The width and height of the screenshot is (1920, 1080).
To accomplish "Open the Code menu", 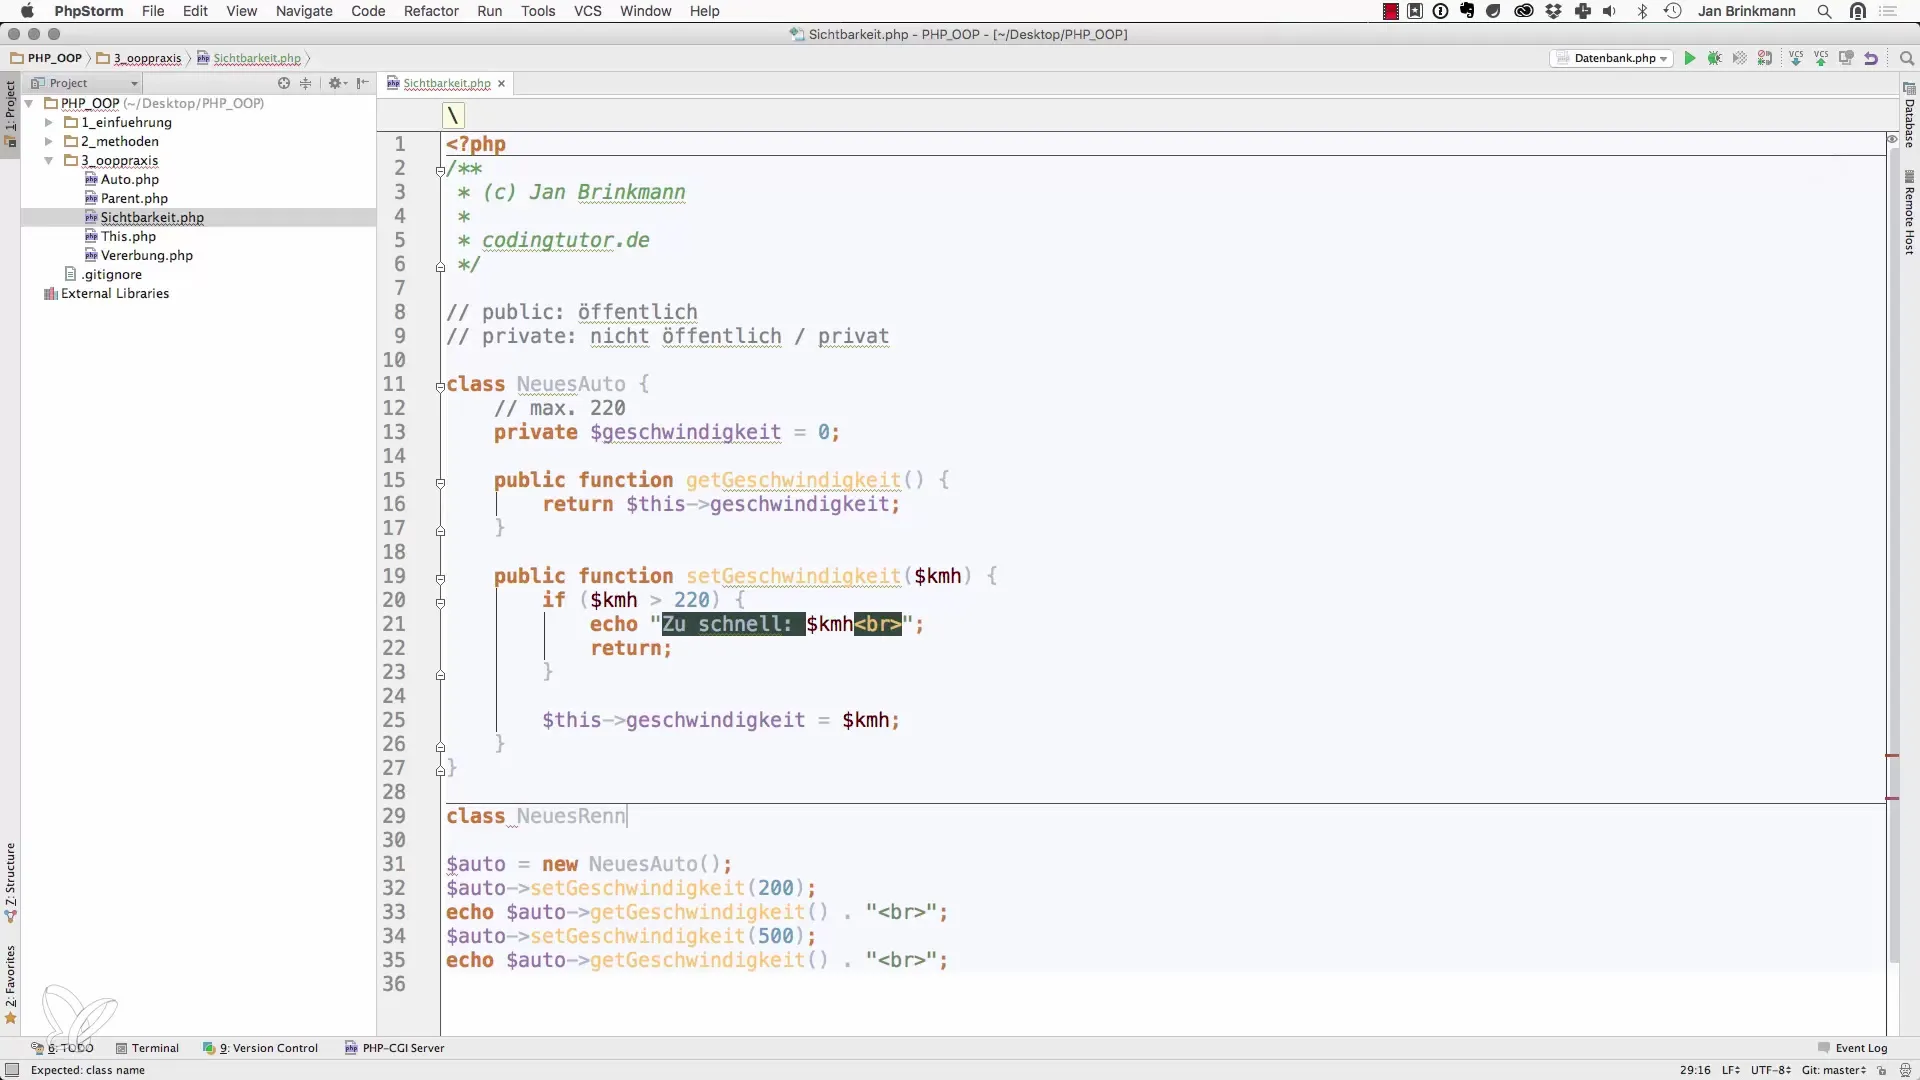I will pyautogui.click(x=368, y=11).
